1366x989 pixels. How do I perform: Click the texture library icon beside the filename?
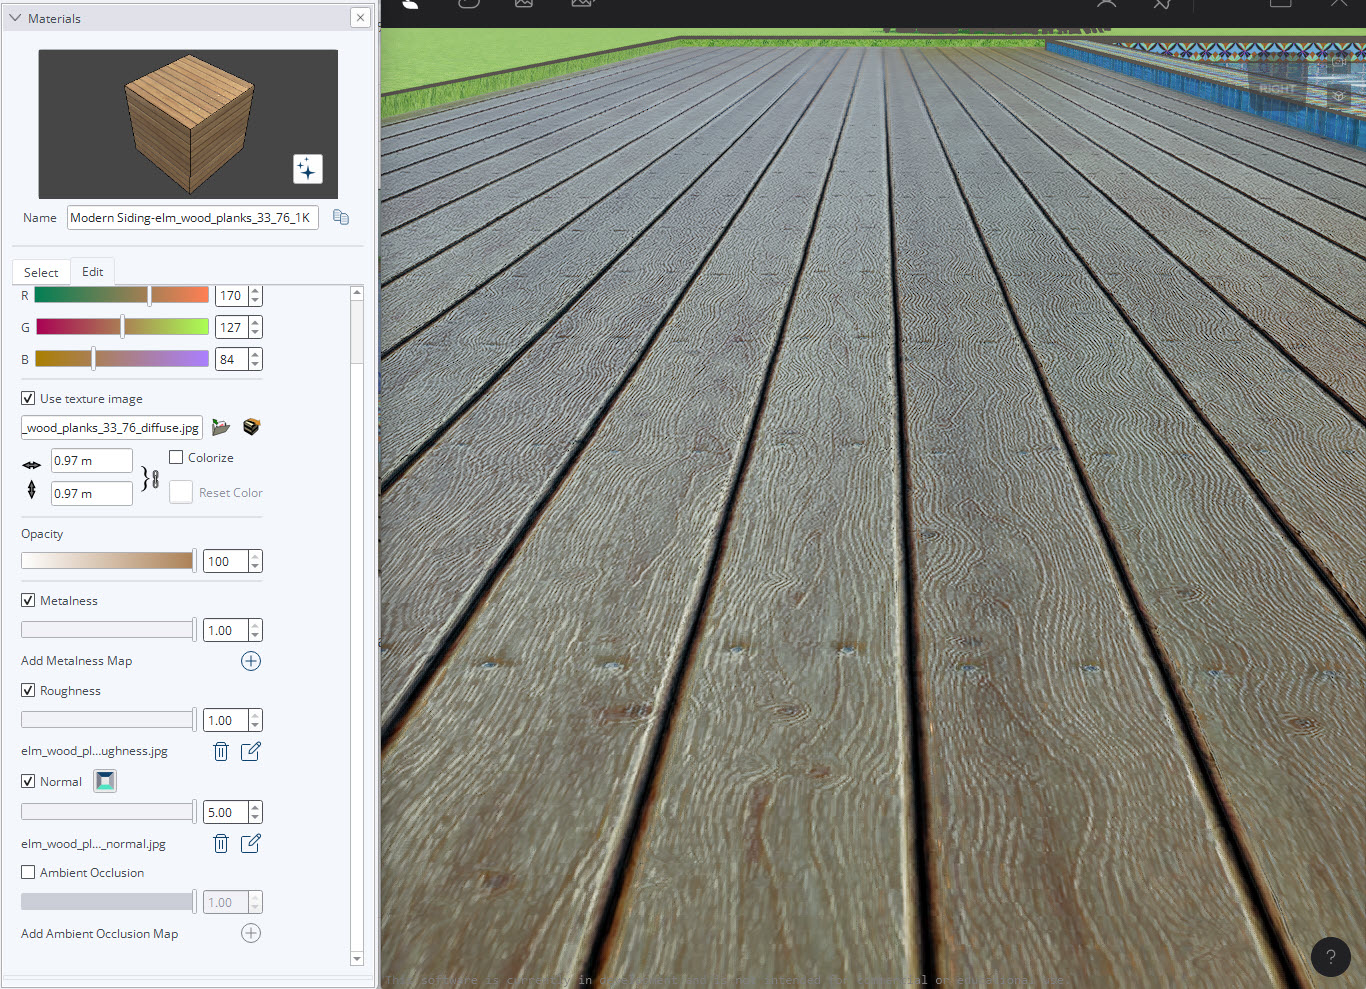tap(251, 426)
